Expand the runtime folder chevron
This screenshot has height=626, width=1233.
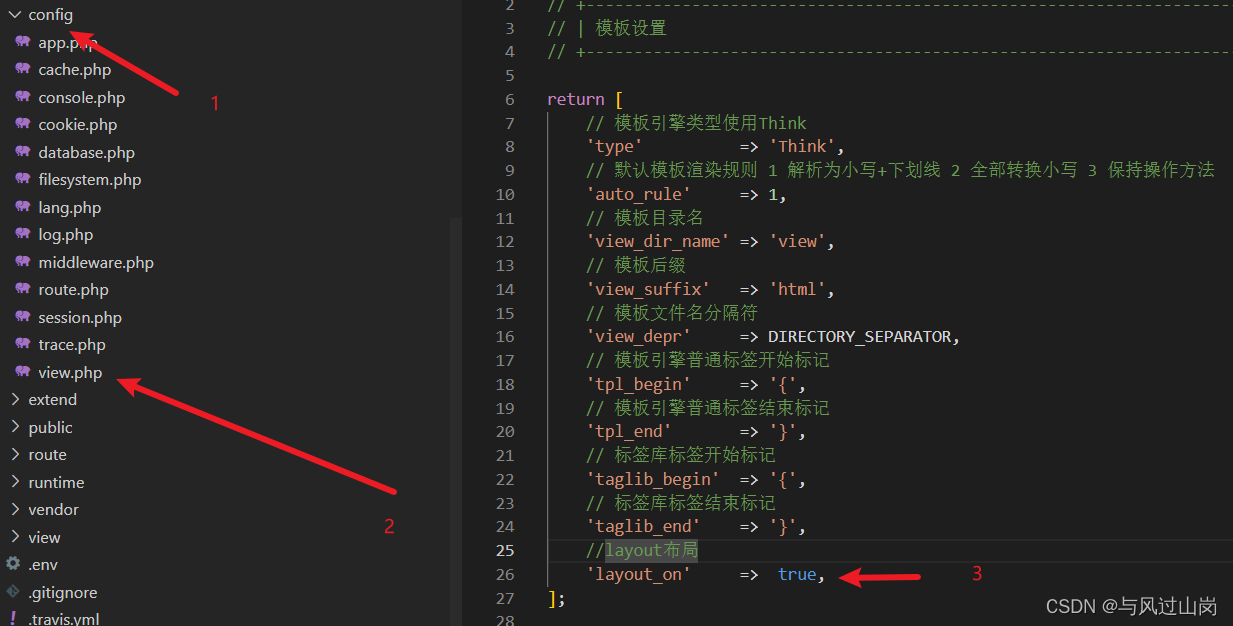click(15, 482)
